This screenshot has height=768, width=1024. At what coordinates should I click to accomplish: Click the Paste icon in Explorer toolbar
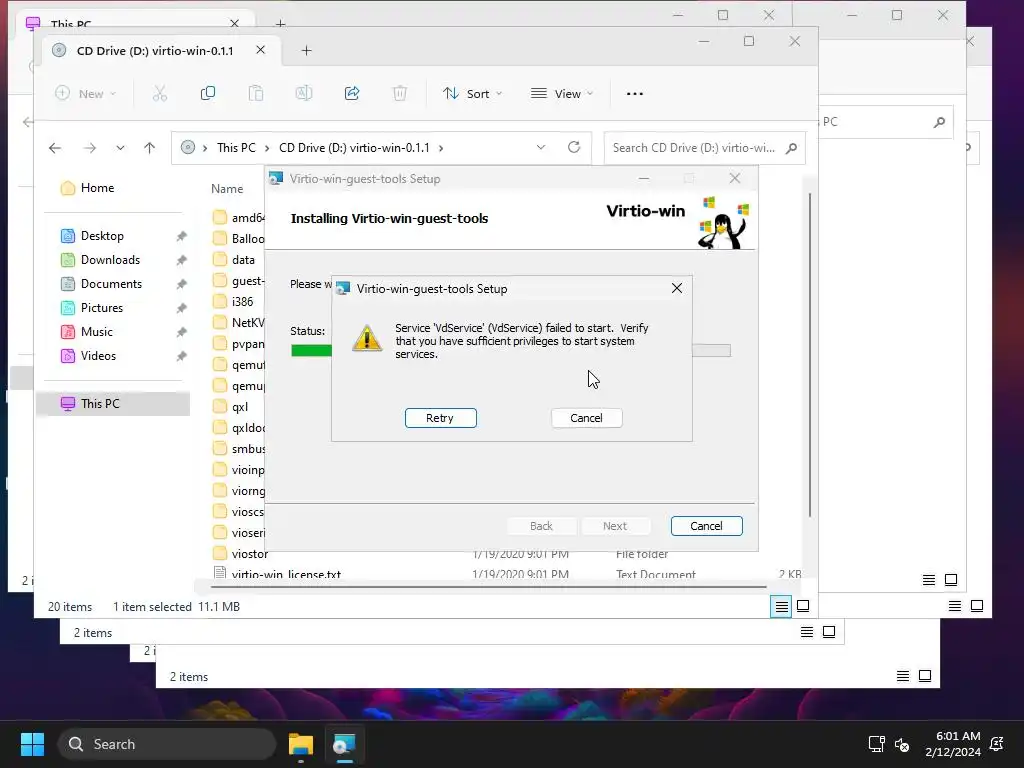(x=256, y=93)
